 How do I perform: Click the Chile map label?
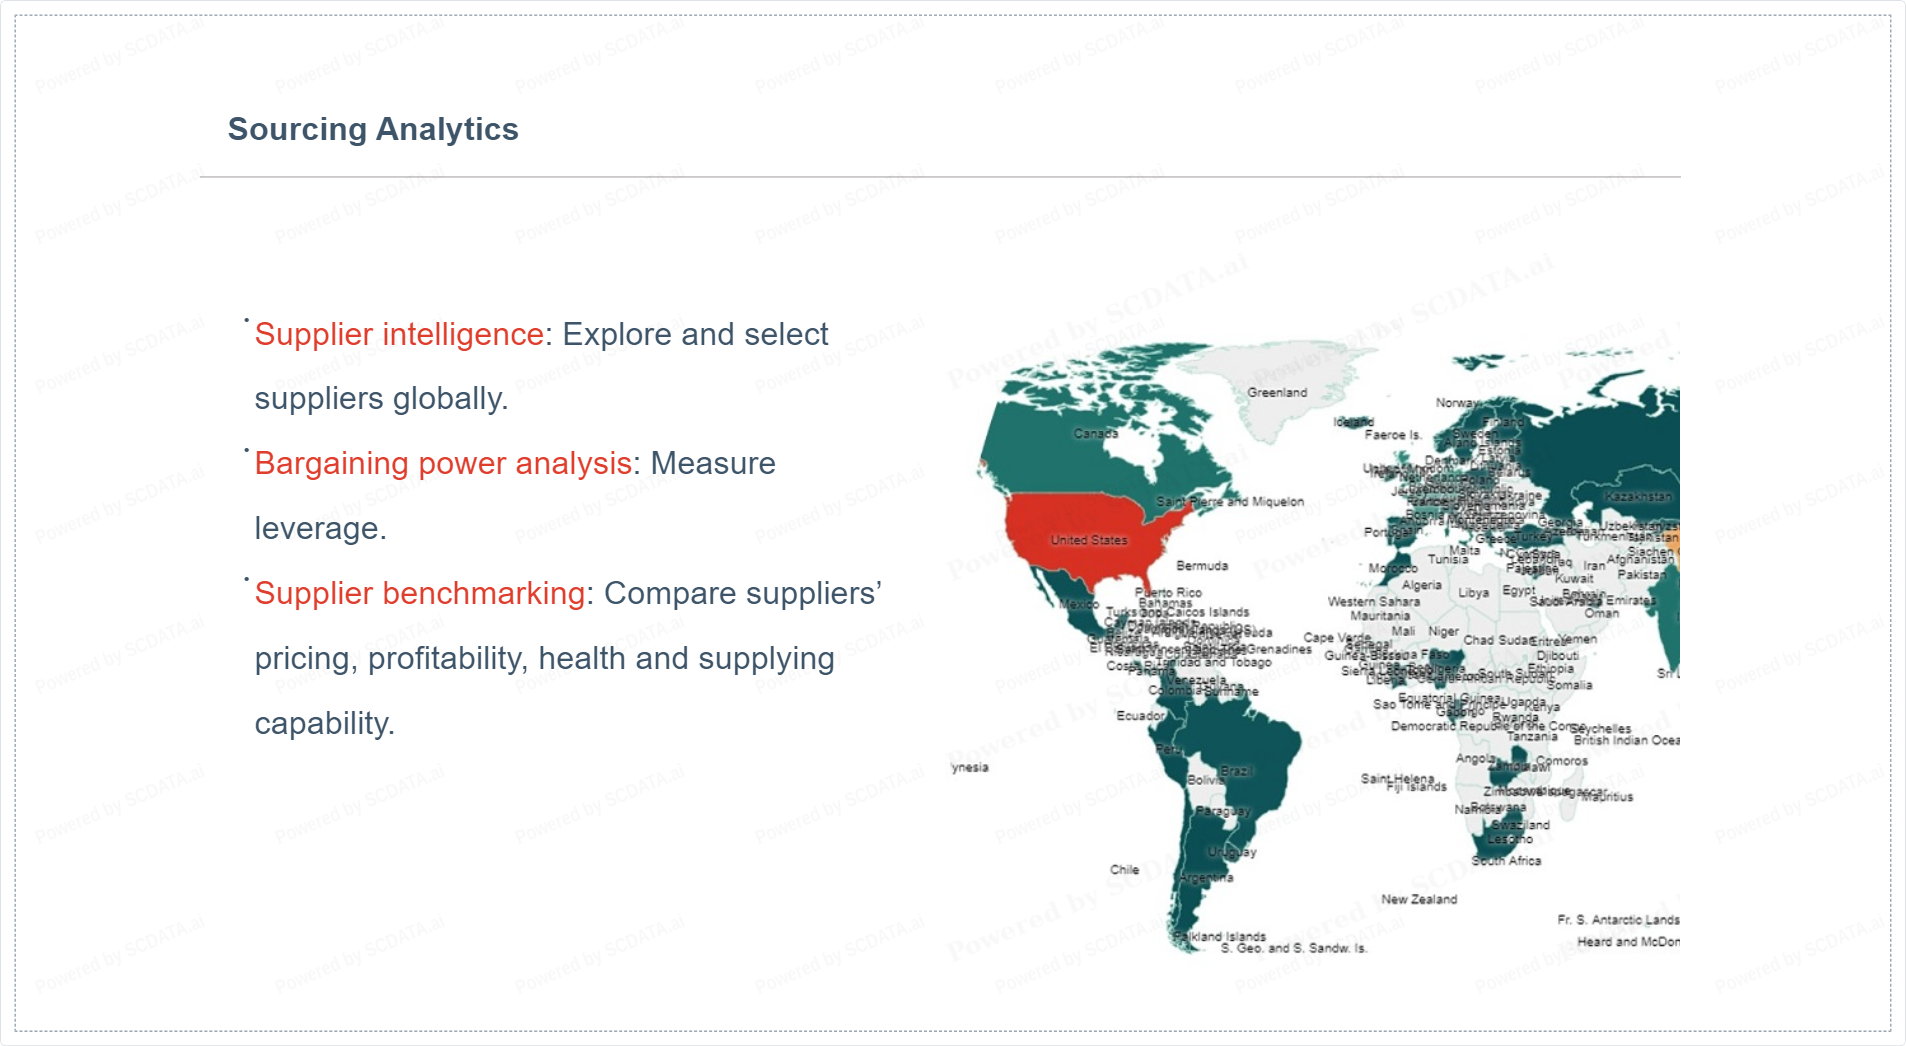pos(1124,870)
